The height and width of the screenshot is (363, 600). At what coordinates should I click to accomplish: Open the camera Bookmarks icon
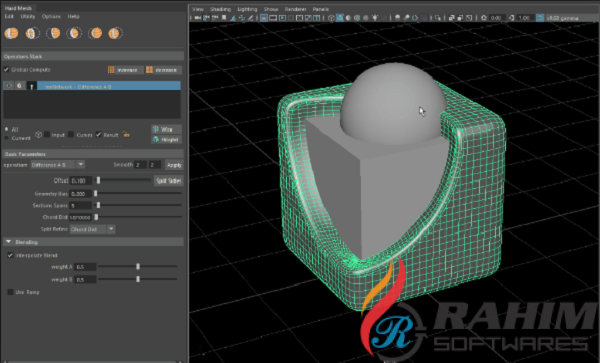coord(224,18)
